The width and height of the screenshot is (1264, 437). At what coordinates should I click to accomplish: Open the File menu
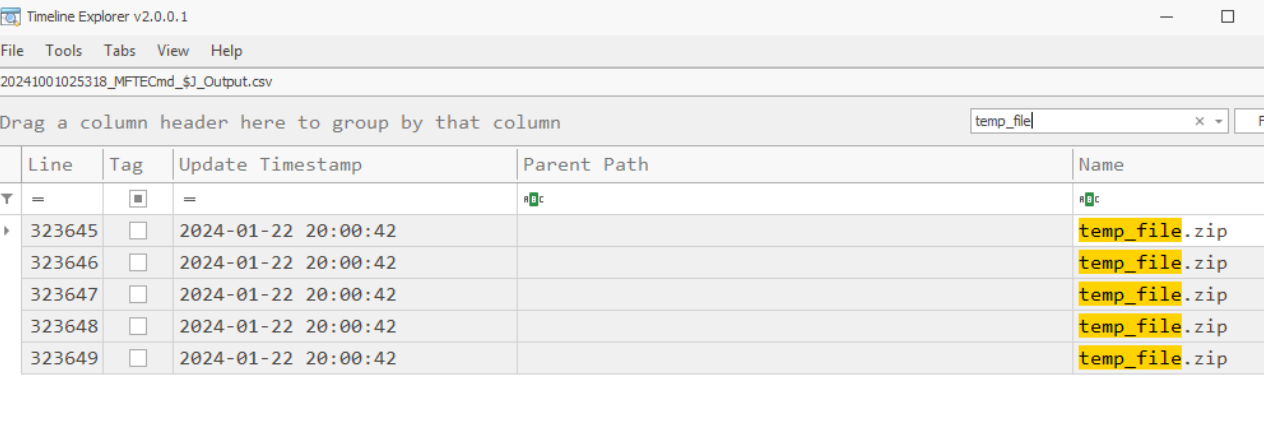(x=12, y=50)
